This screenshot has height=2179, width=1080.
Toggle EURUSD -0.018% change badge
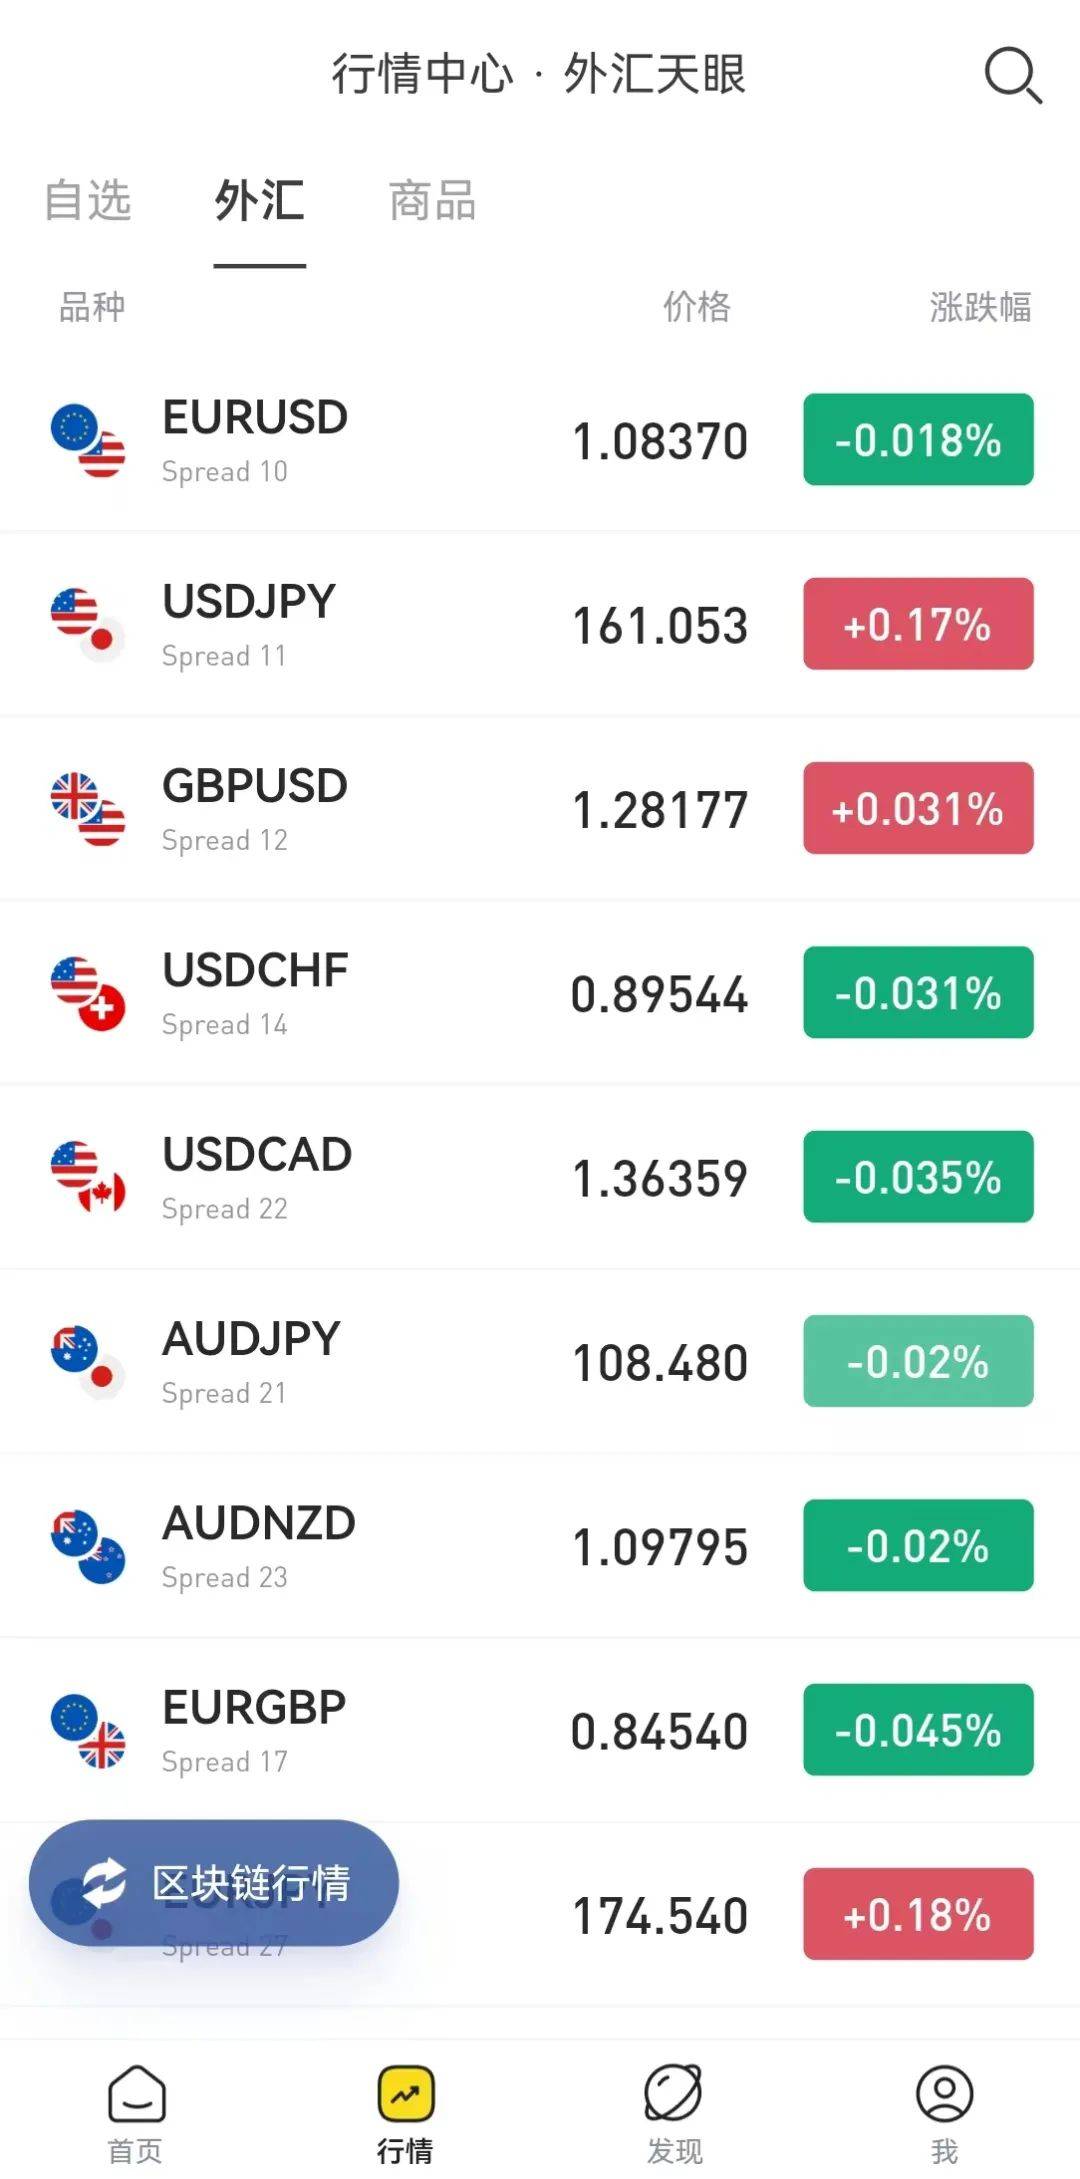(918, 440)
